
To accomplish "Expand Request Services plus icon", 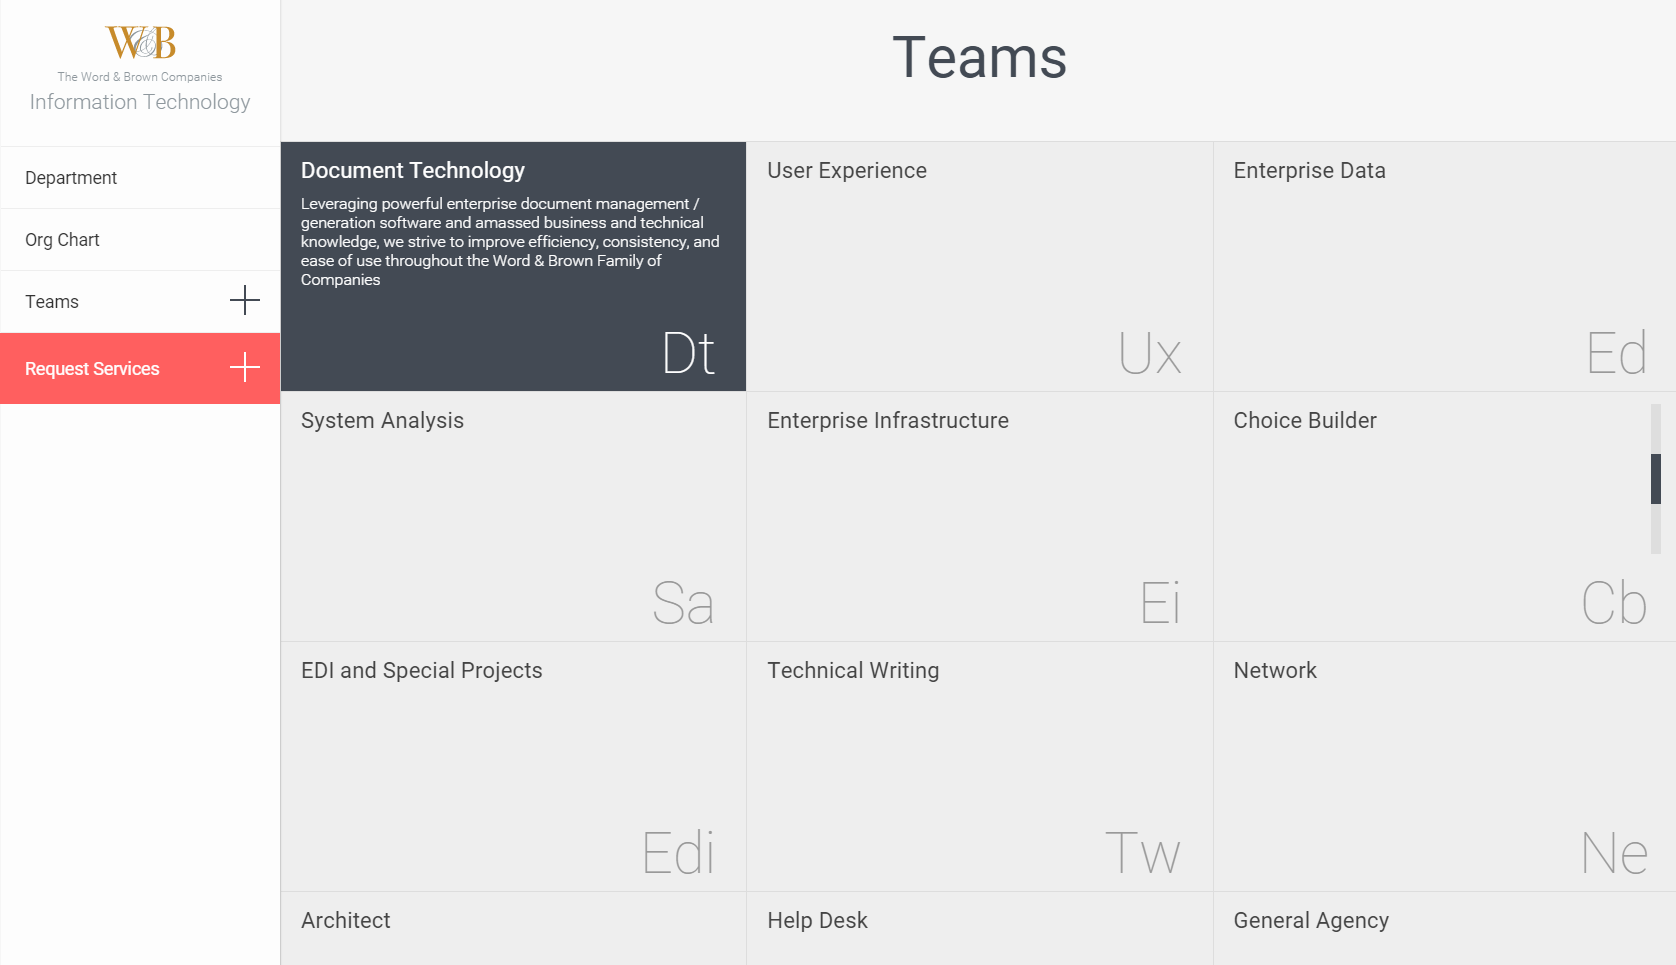I will 244,368.
